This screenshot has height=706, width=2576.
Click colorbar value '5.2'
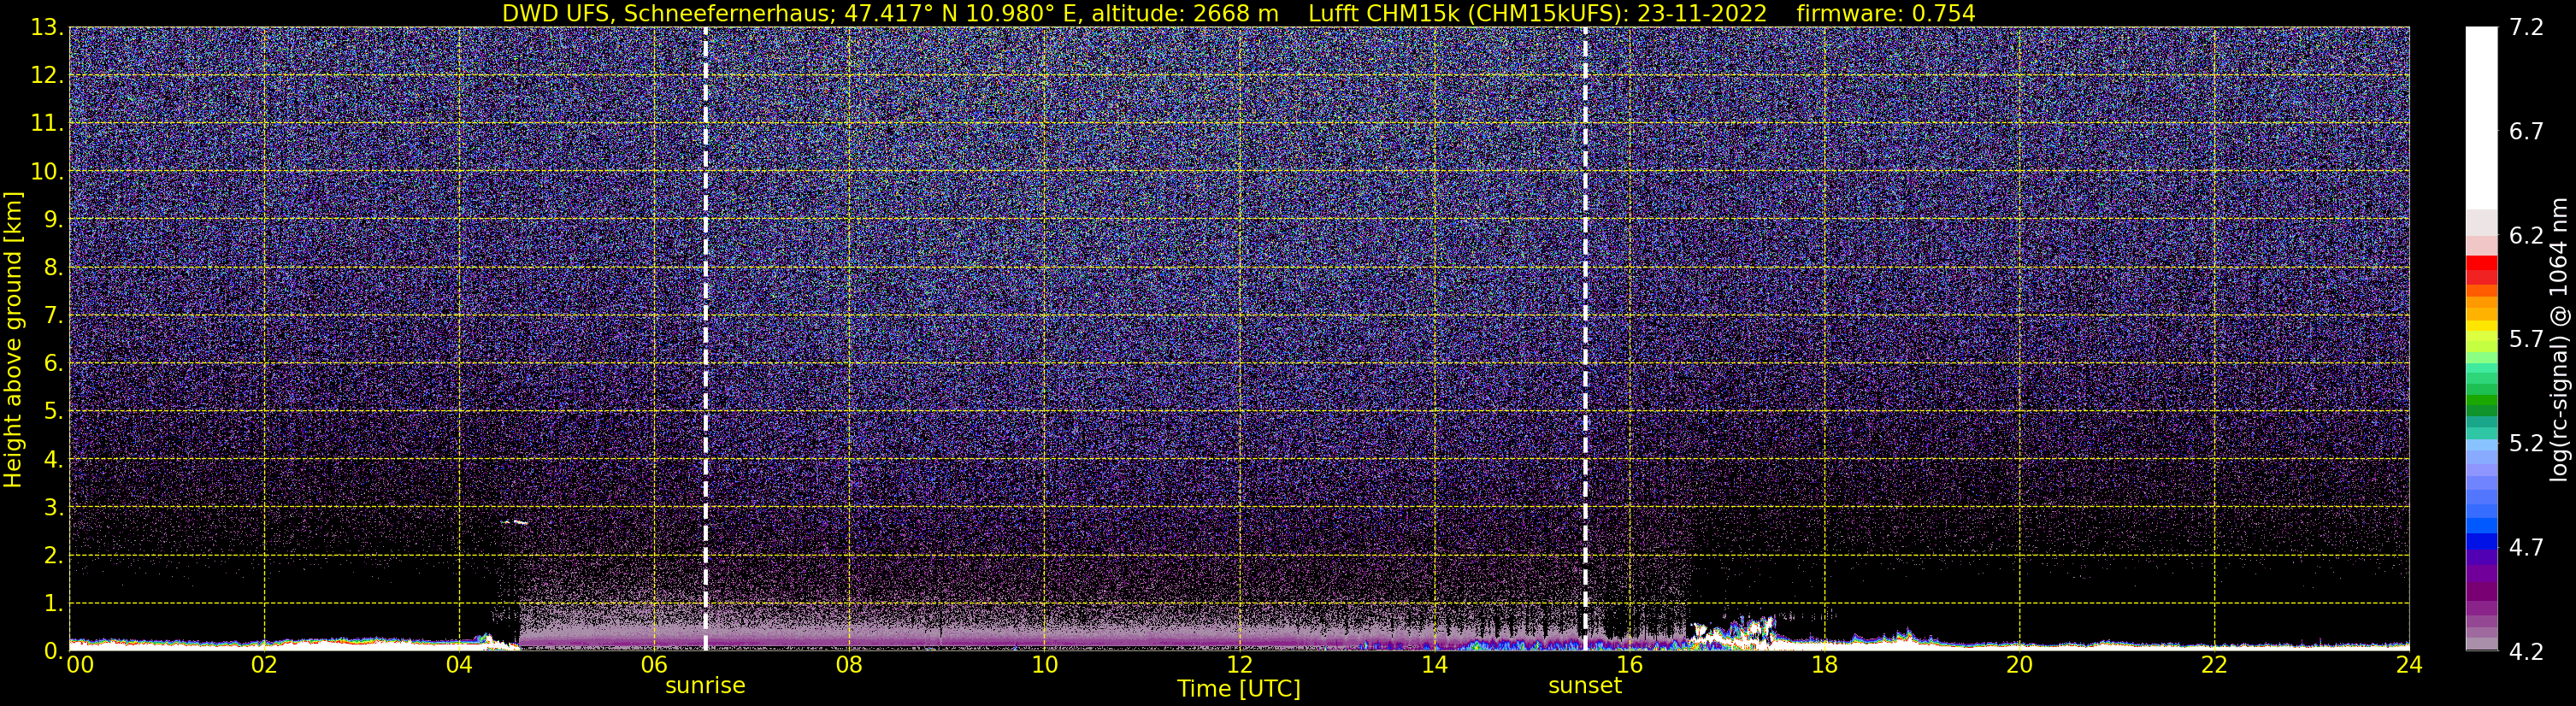(x=2526, y=444)
